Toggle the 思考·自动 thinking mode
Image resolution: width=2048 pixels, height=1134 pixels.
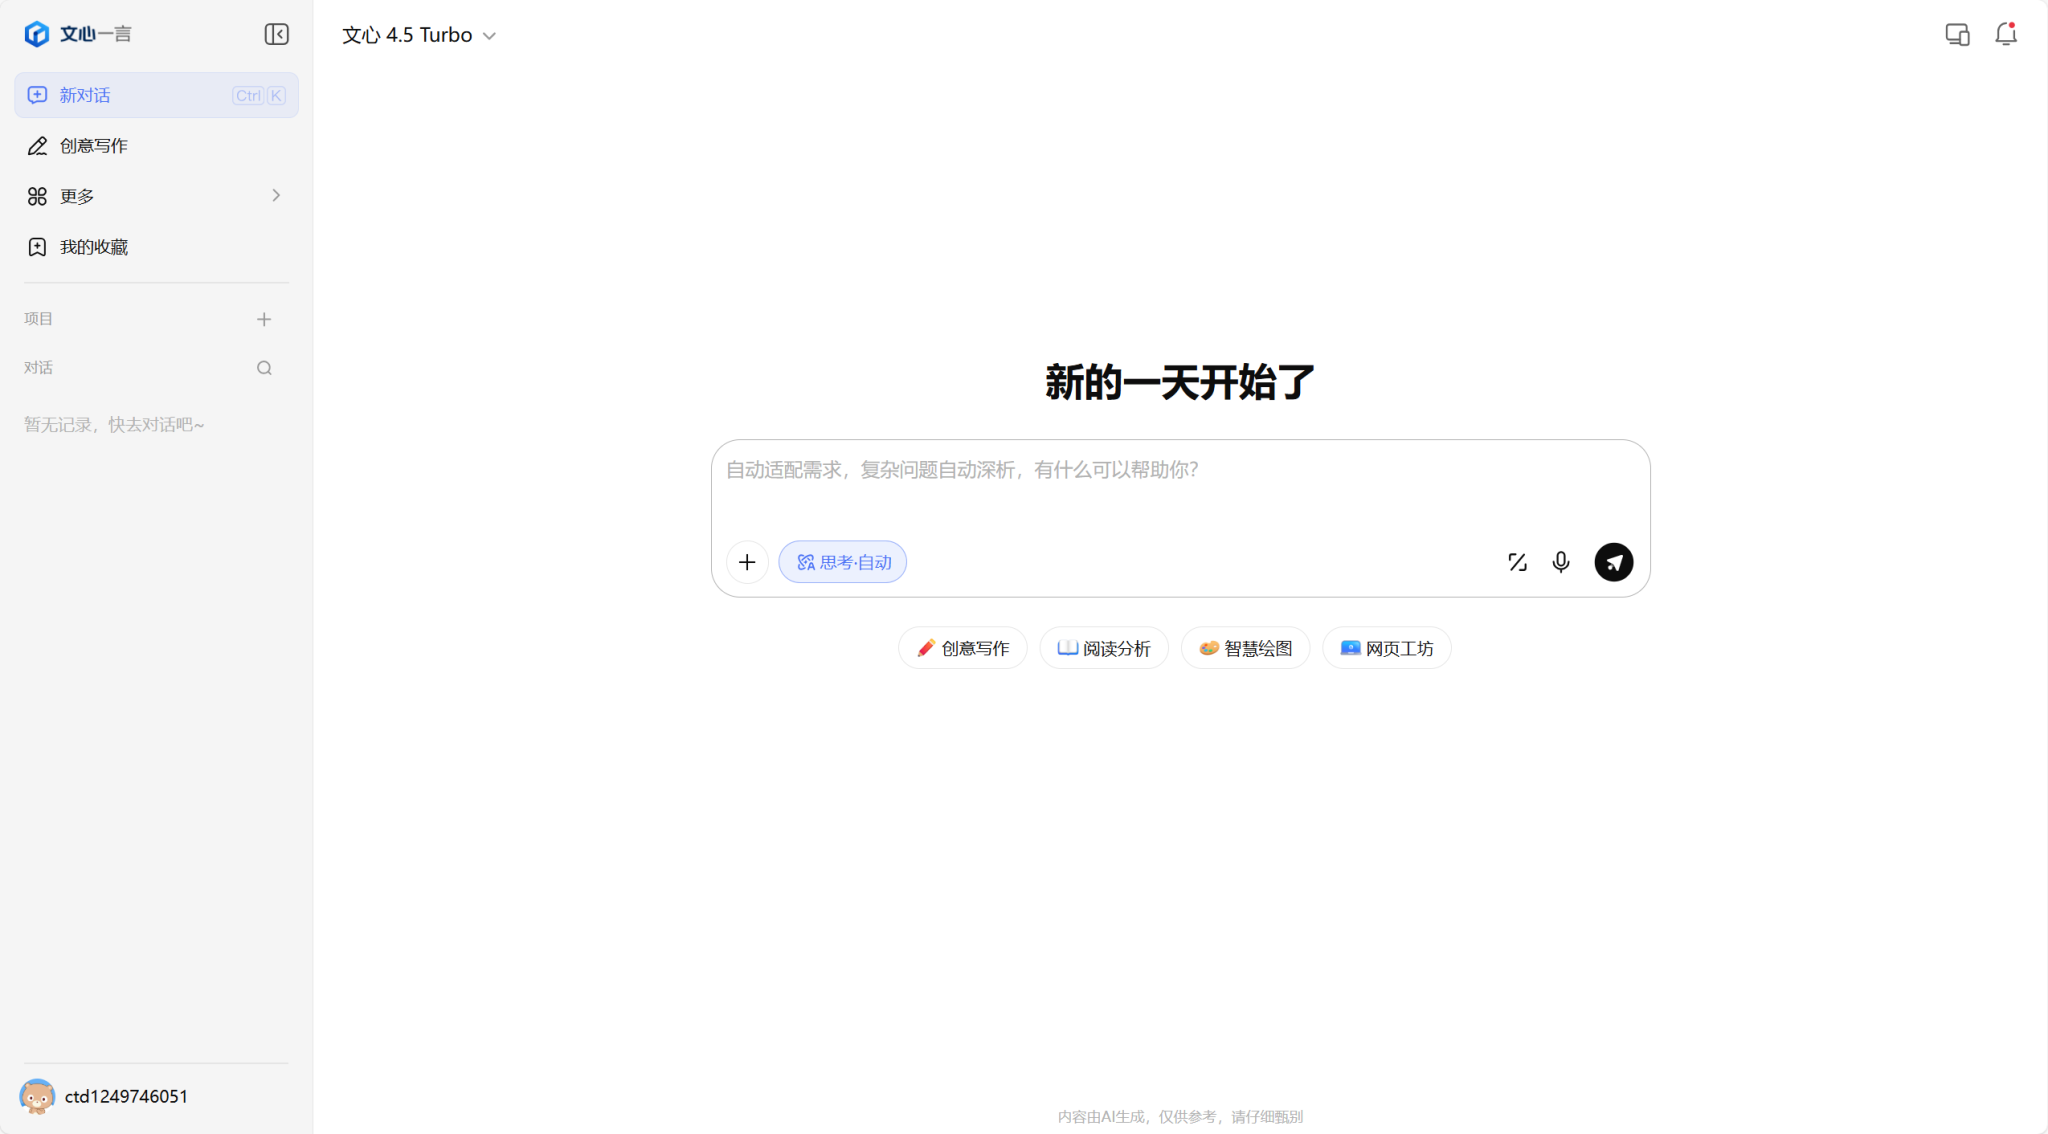tap(843, 562)
